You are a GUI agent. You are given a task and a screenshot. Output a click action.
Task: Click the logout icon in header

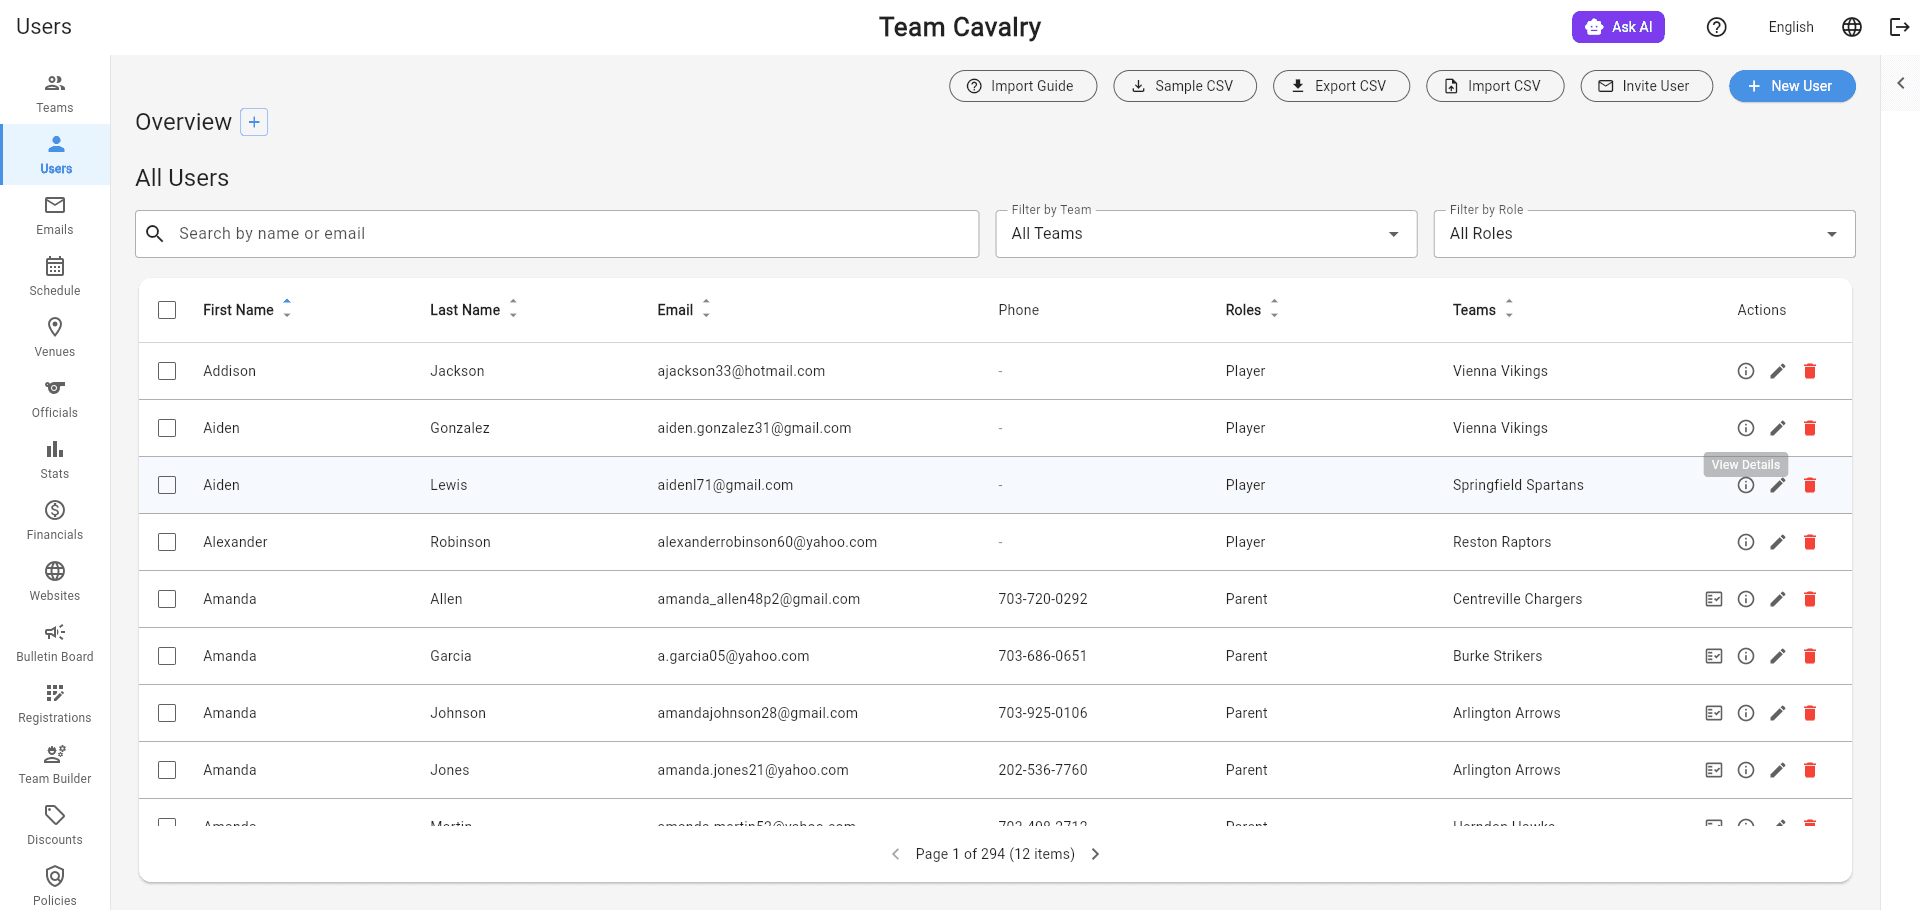1899,27
